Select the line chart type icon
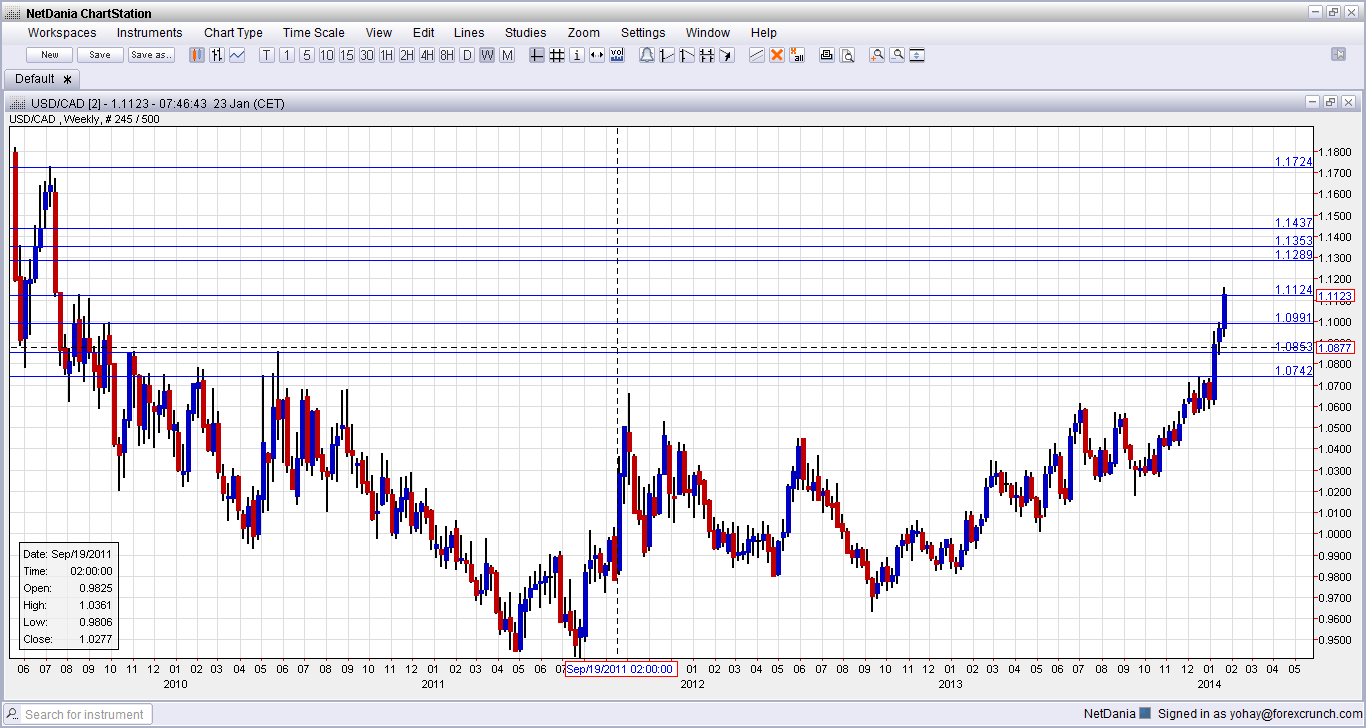This screenshot has height=728, width=1366. click(237, 55)
